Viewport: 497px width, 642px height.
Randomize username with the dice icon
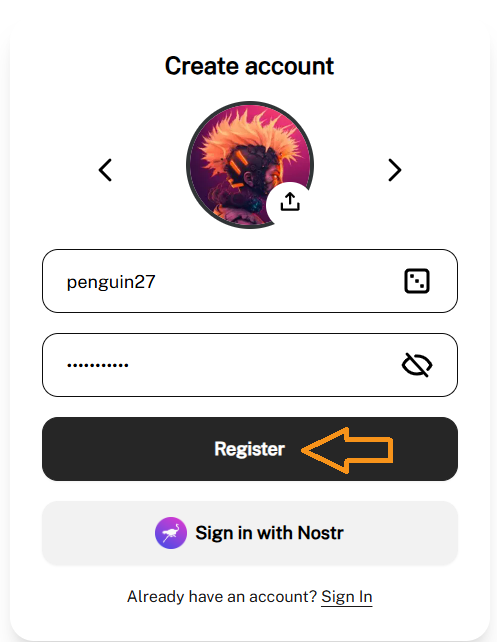(x=417, y=281)
